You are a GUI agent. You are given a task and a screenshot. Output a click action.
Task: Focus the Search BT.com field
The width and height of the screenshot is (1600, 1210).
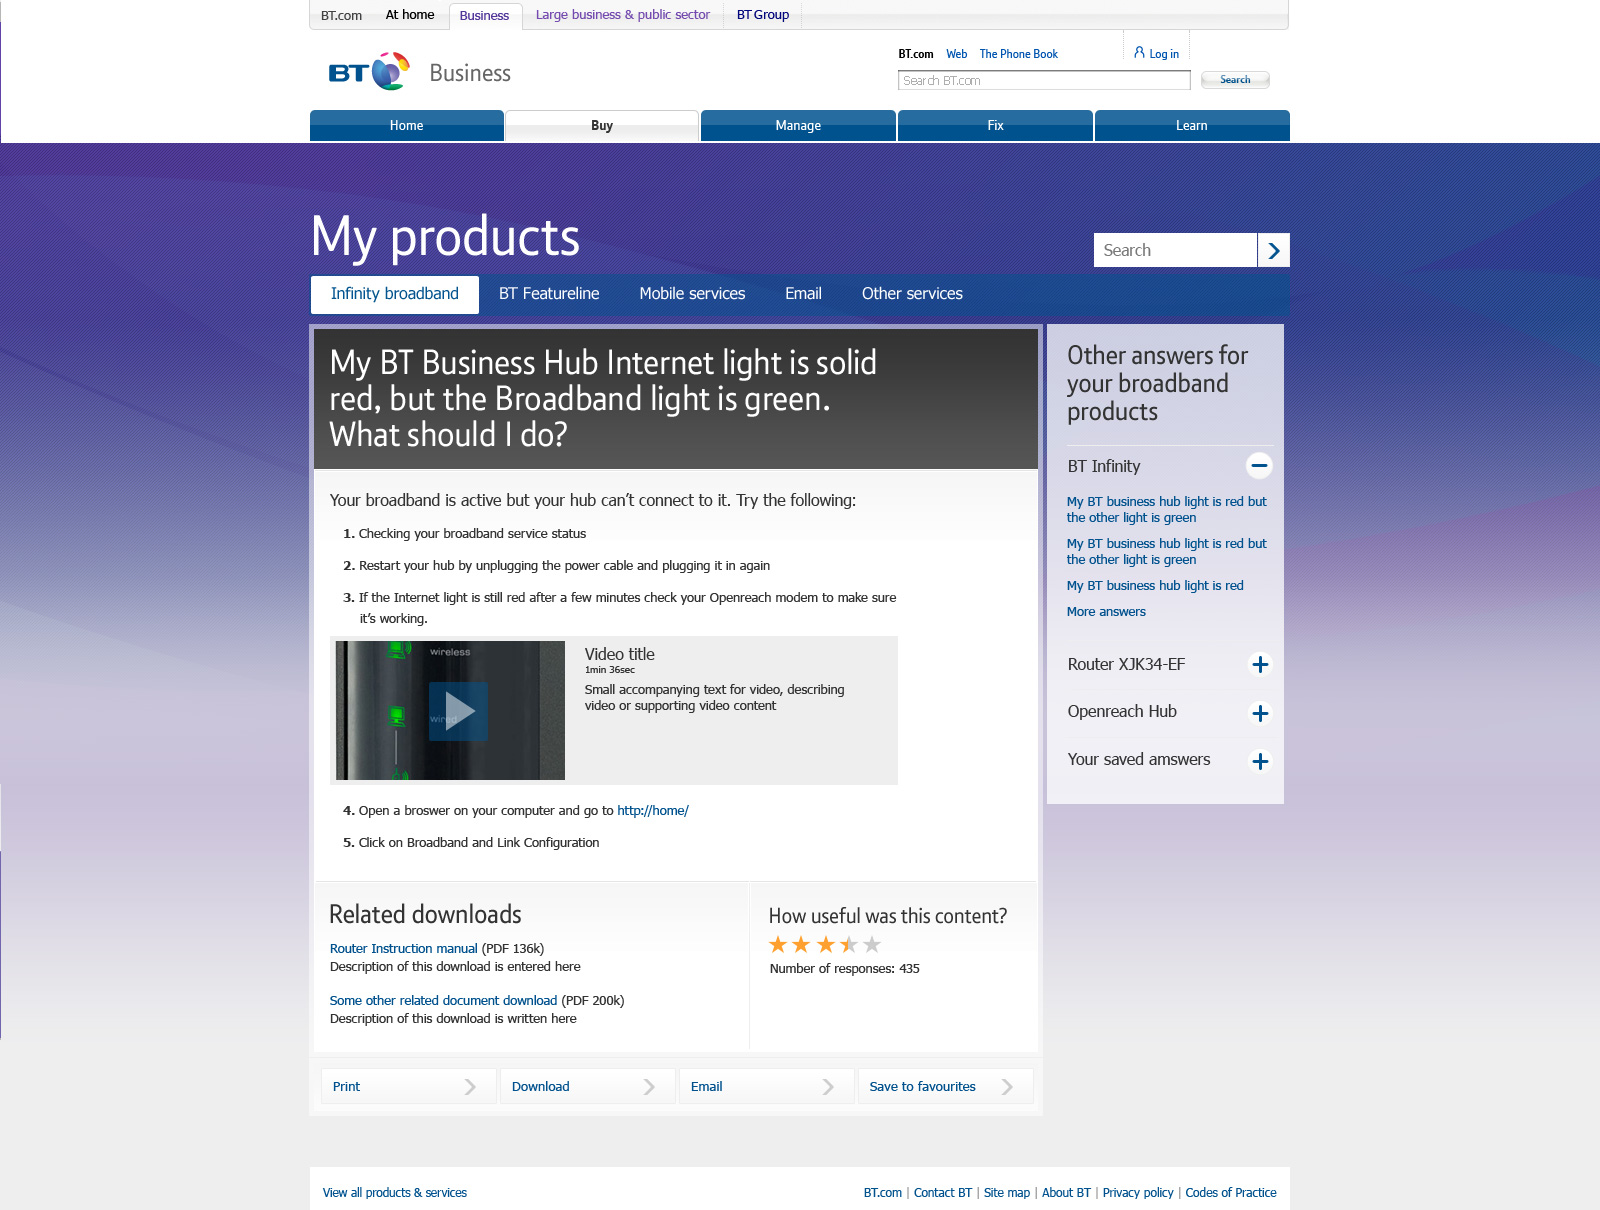(x=1044, y=80)
